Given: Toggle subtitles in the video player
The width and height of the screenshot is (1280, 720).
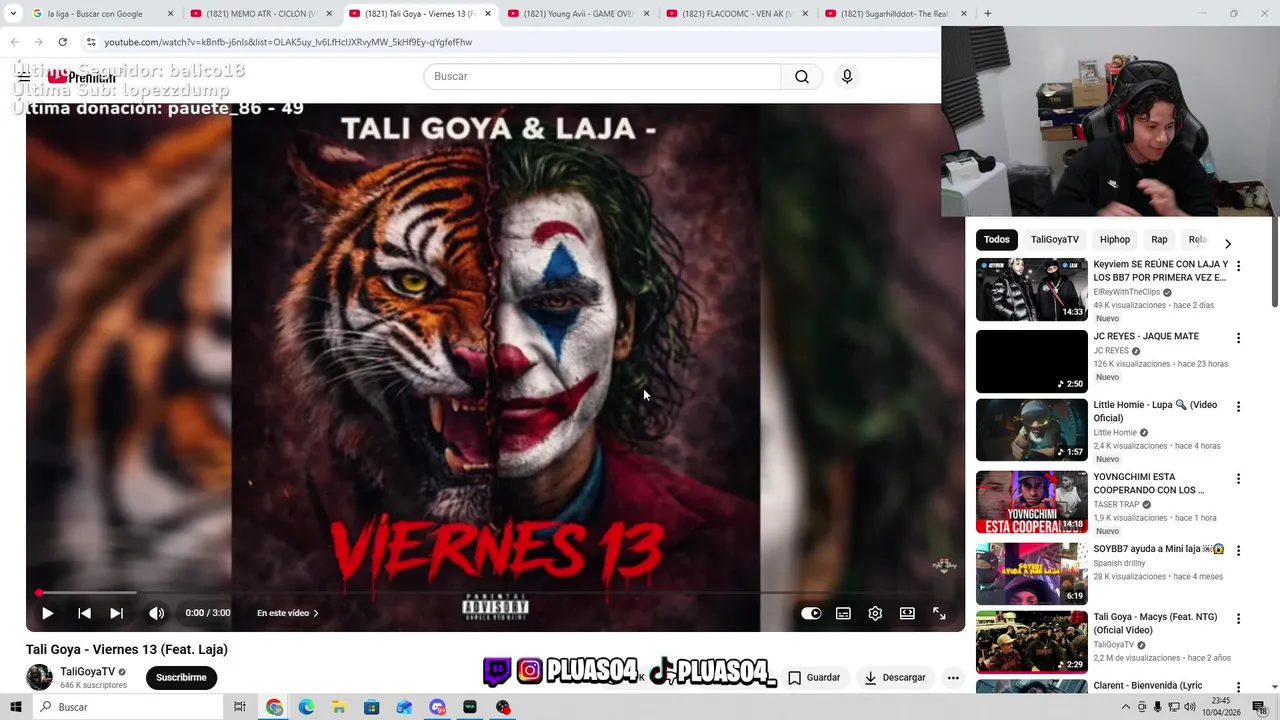Looking at the screenshot, I should click(x=843, y=613).
